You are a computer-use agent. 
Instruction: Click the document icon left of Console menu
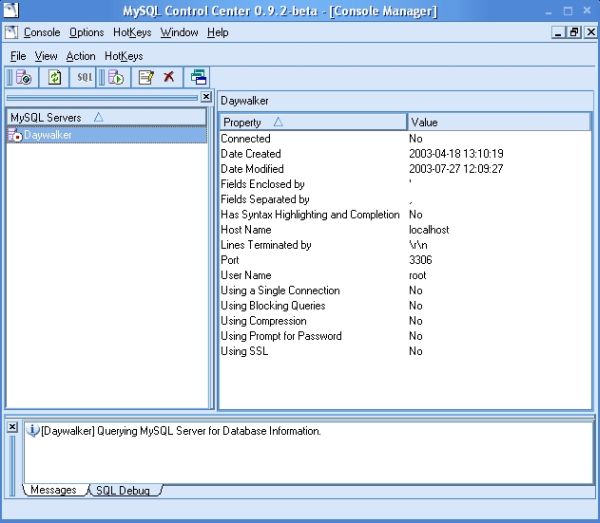11,33
